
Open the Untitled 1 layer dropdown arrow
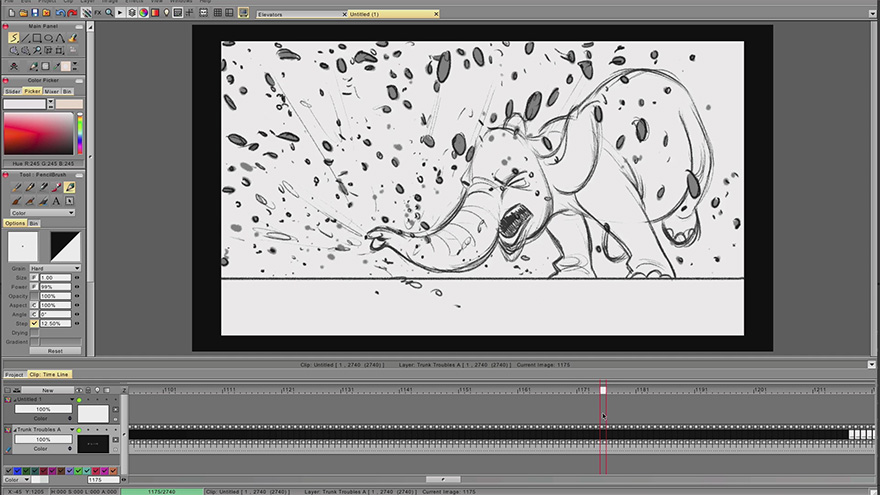click(x=72, y=400)
